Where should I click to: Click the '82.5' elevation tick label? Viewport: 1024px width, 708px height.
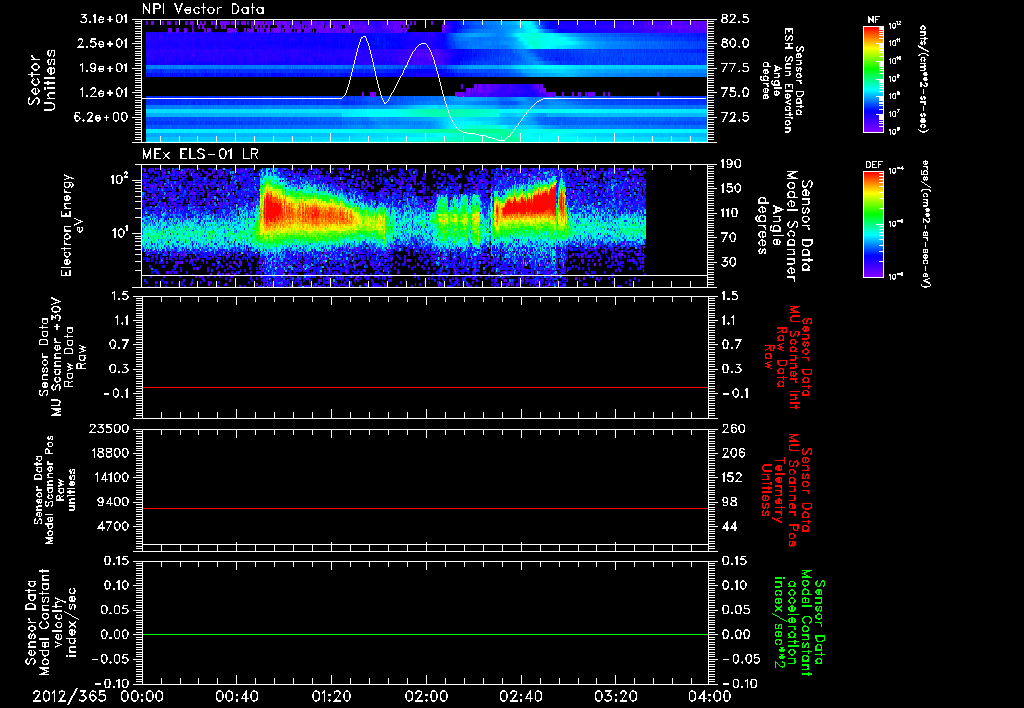(x=735, y=19)
